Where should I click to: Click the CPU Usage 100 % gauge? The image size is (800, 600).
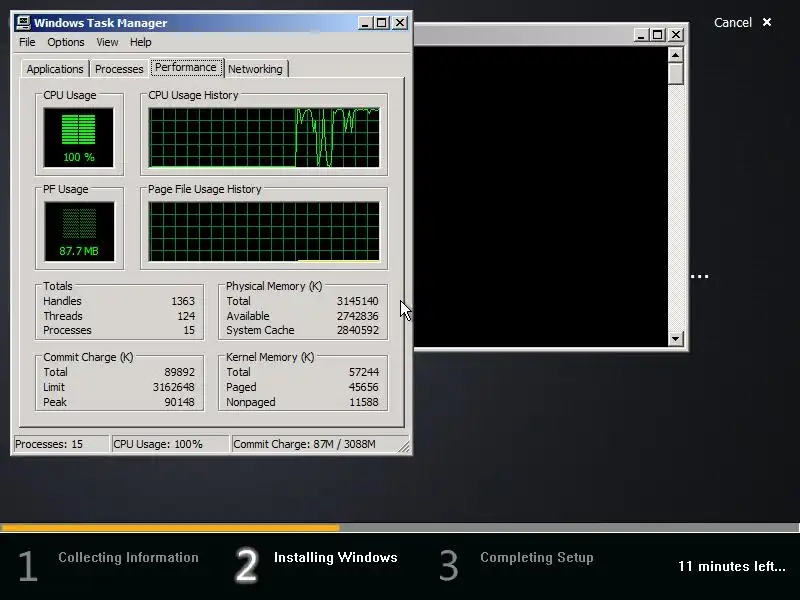click(x=79, y=137)
